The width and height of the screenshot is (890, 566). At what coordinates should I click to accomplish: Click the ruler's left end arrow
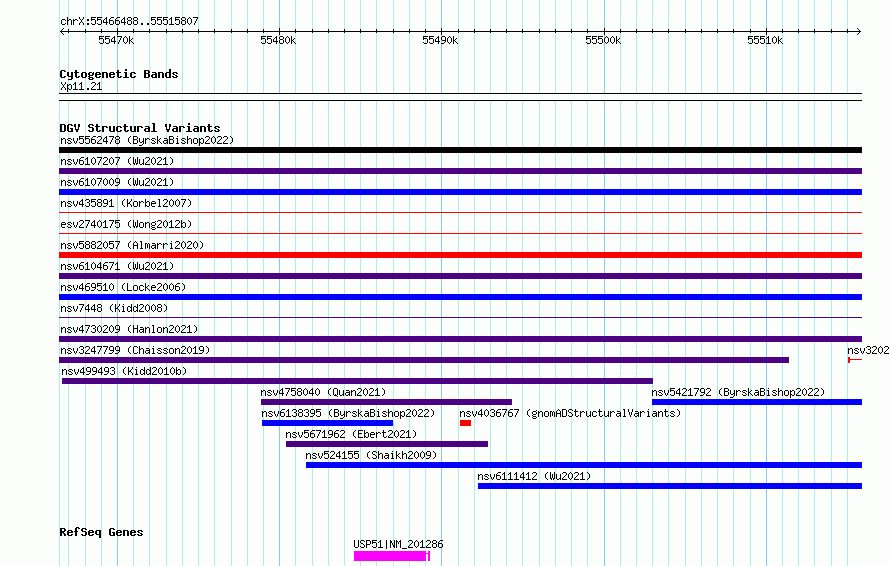pyautogui.click(x=62, y=31)
